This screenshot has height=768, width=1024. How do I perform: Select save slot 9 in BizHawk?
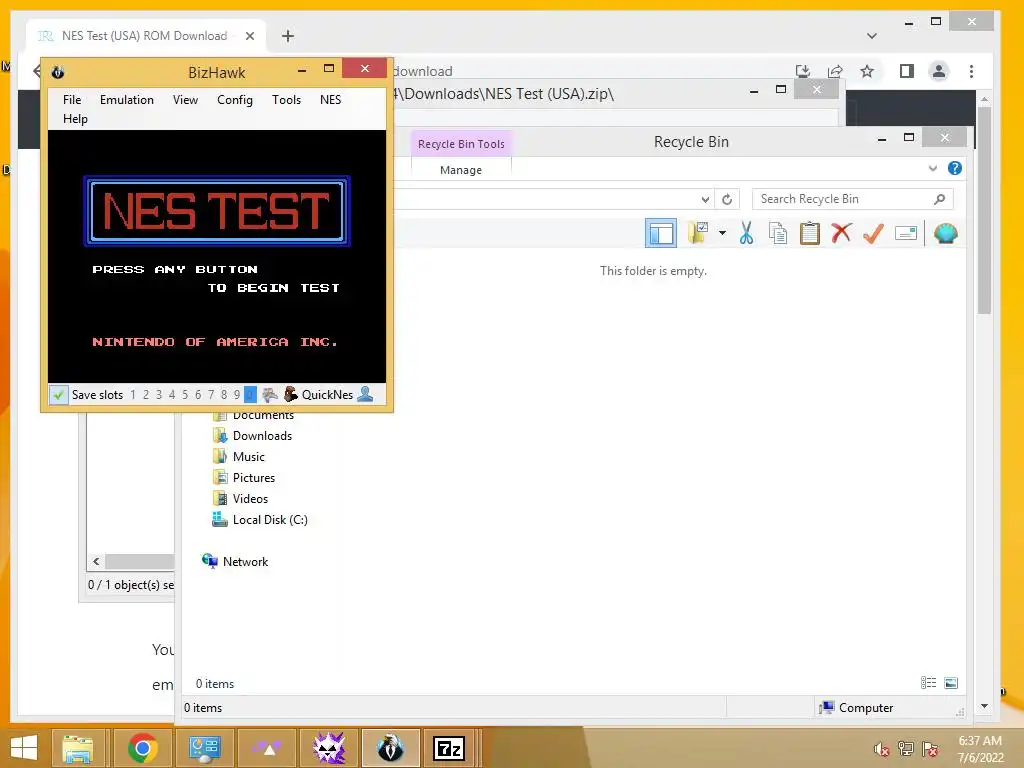pyautogui.click(x=237, y=394)
